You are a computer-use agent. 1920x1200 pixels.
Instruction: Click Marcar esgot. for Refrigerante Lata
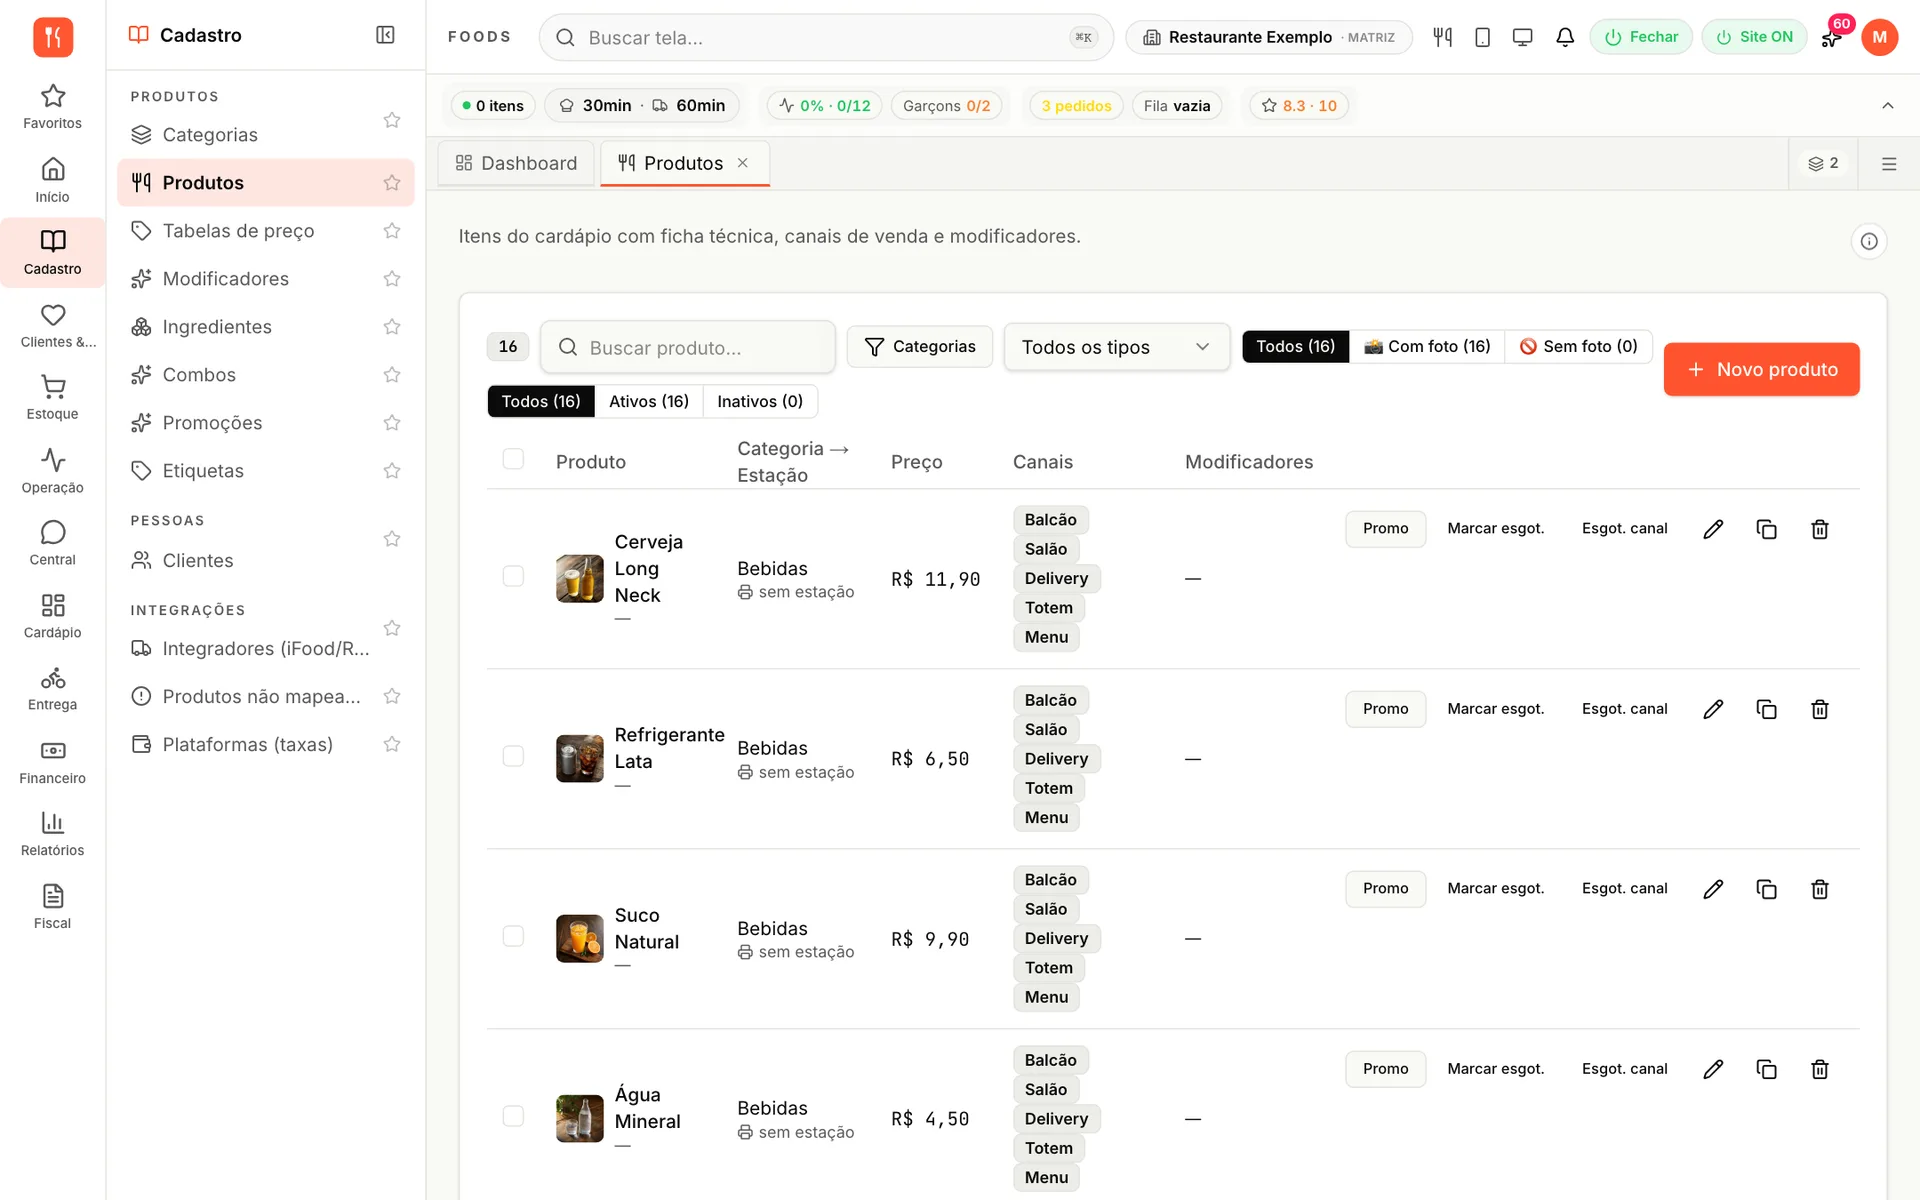pos(1495,709)
